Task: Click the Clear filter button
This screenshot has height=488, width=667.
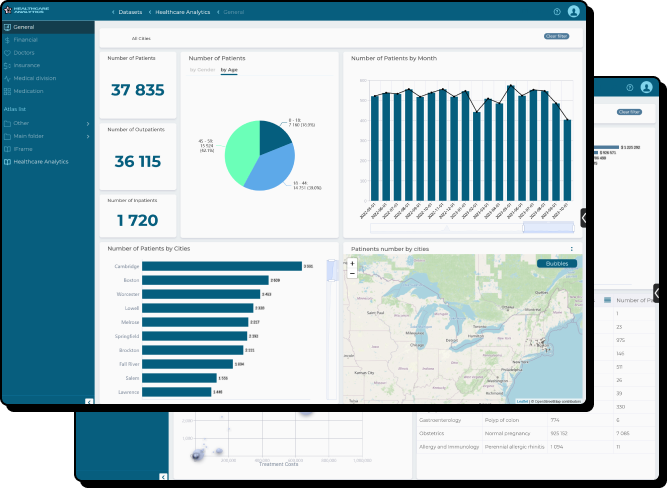Action: click(556, 36)
